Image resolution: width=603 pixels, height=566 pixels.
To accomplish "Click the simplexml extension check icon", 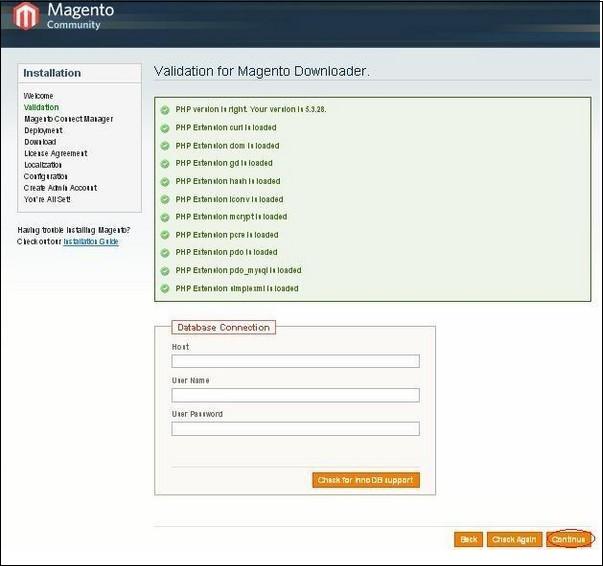I will click(165, 289).
